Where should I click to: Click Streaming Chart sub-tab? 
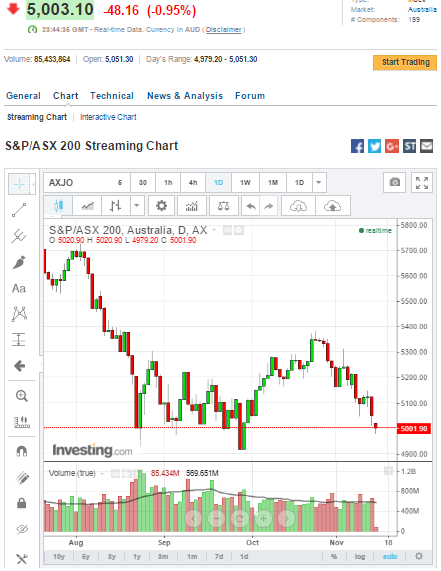pyautogui.click(x=37, y=117)
